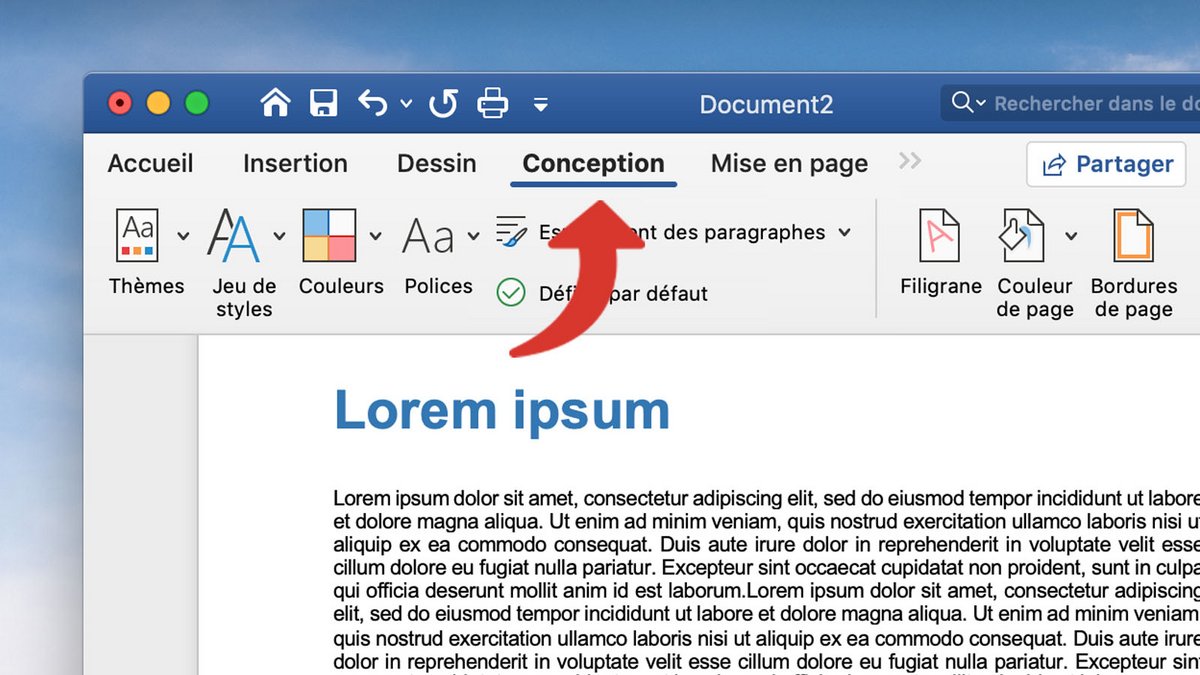Expand the Polices dropdown arrow
Viewport: 1200px width, 675px height.
pyautogui.click(x=473, y=236)
